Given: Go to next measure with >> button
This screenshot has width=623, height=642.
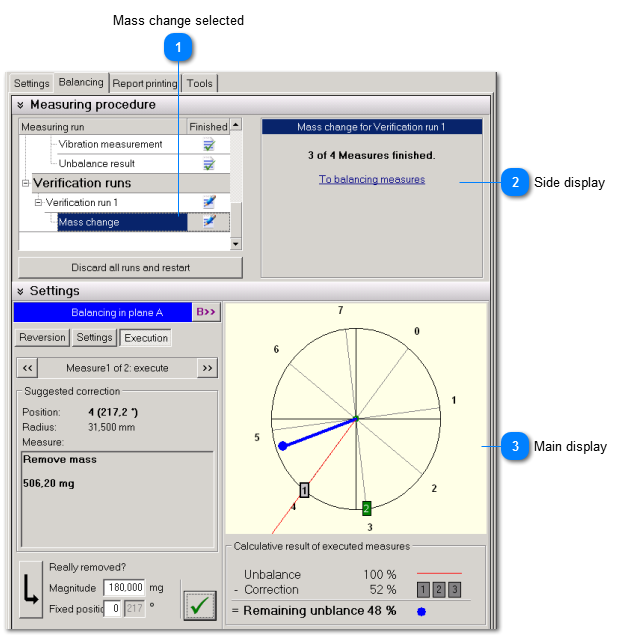Looking at the screenshot, I should (206, 367).
